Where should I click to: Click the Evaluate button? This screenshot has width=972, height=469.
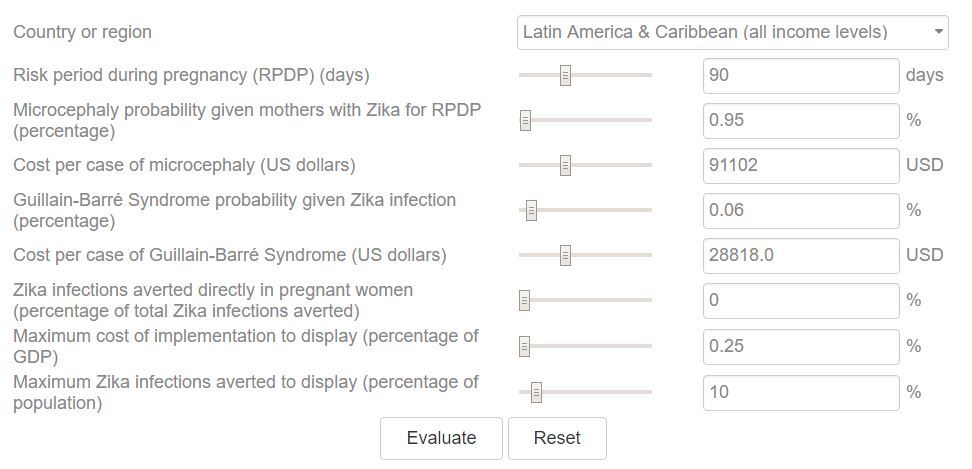click(x=441, y=438)
